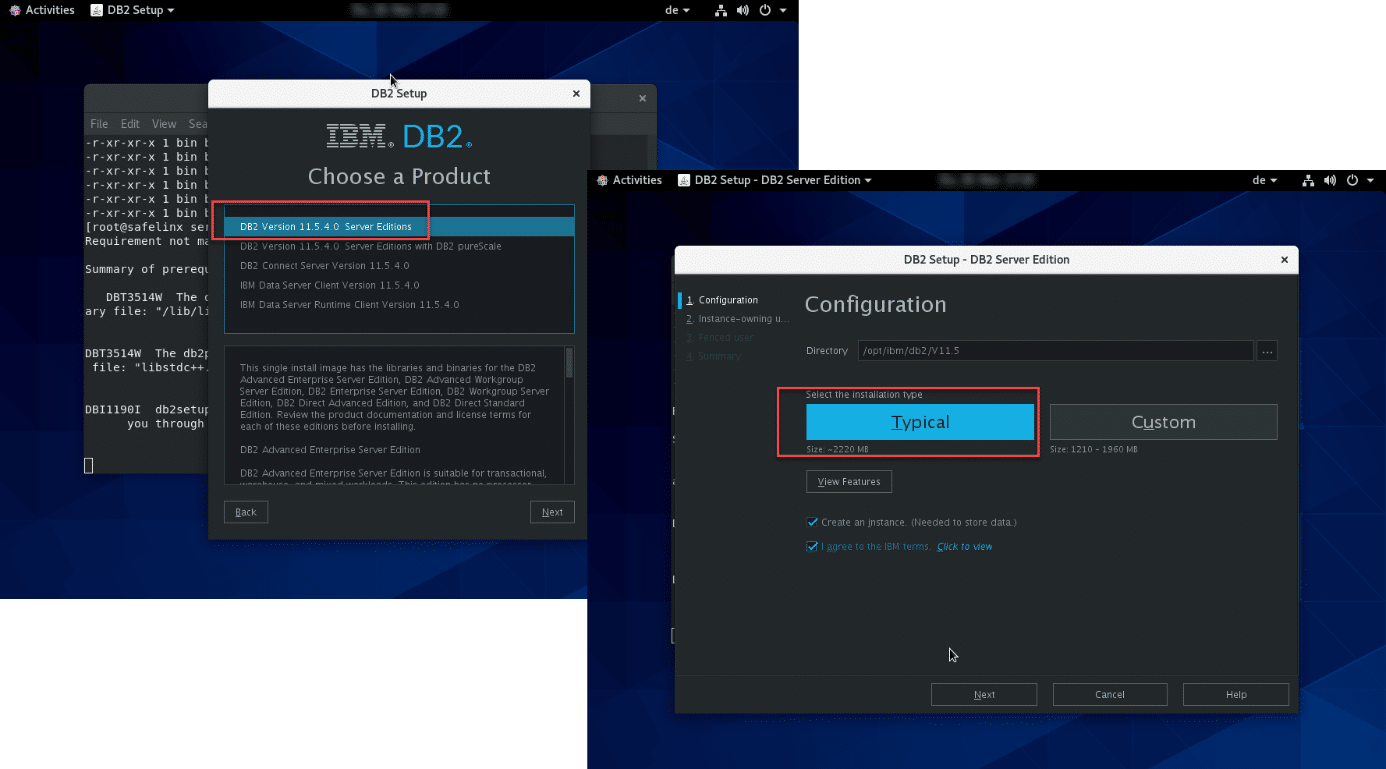Screen dimensions: 1386x769
Task: Uncheck I agree to the IBM terms
Action: pyautogui.click(x=813, y=547)
